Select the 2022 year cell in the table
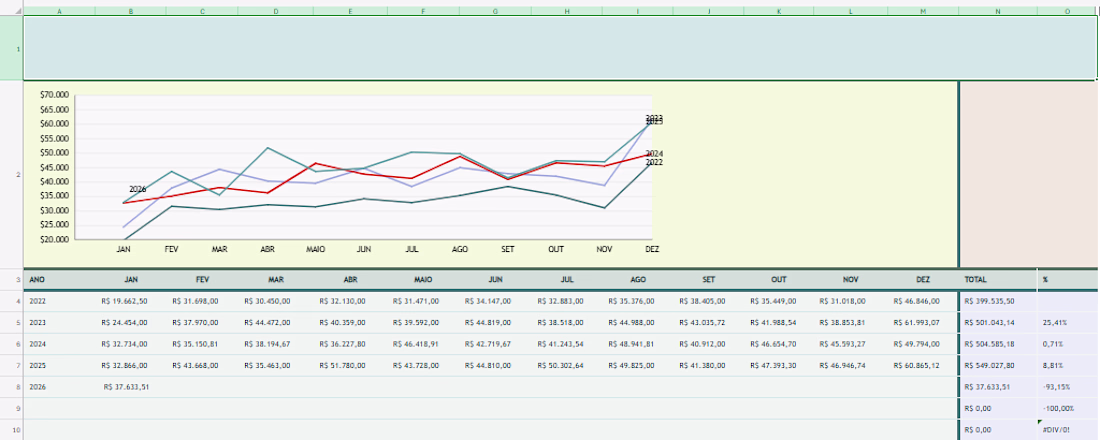This screenshot has width=1100, height=440. tap(59, 301)
